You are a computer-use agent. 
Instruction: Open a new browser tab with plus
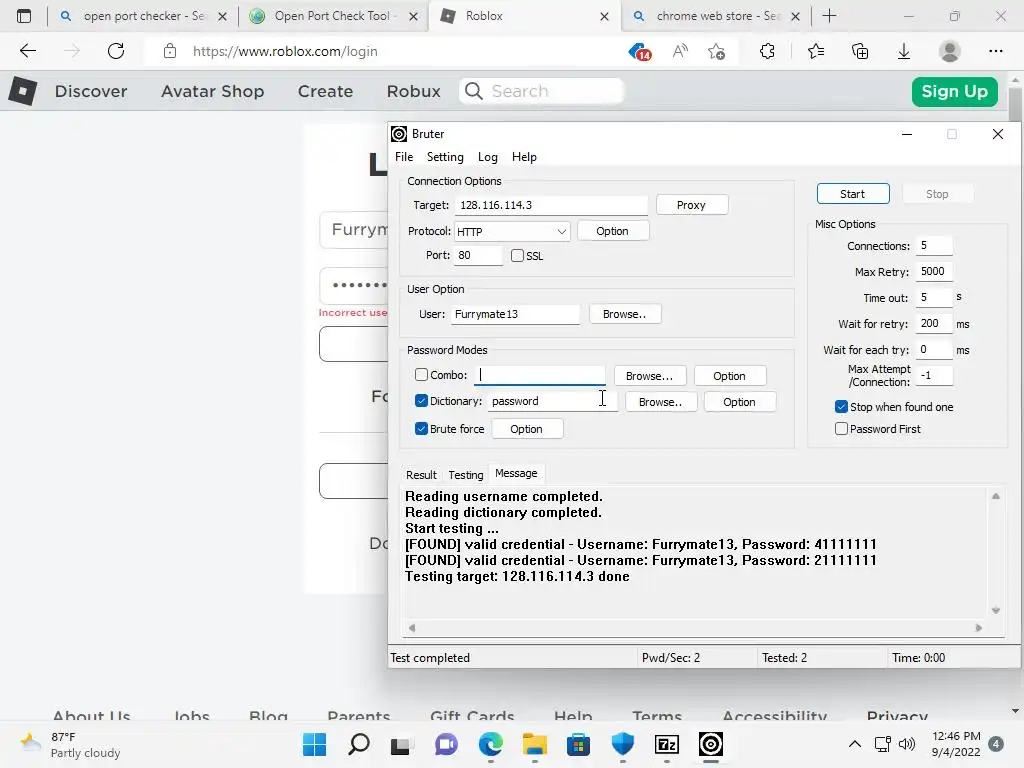click(829, 16)
